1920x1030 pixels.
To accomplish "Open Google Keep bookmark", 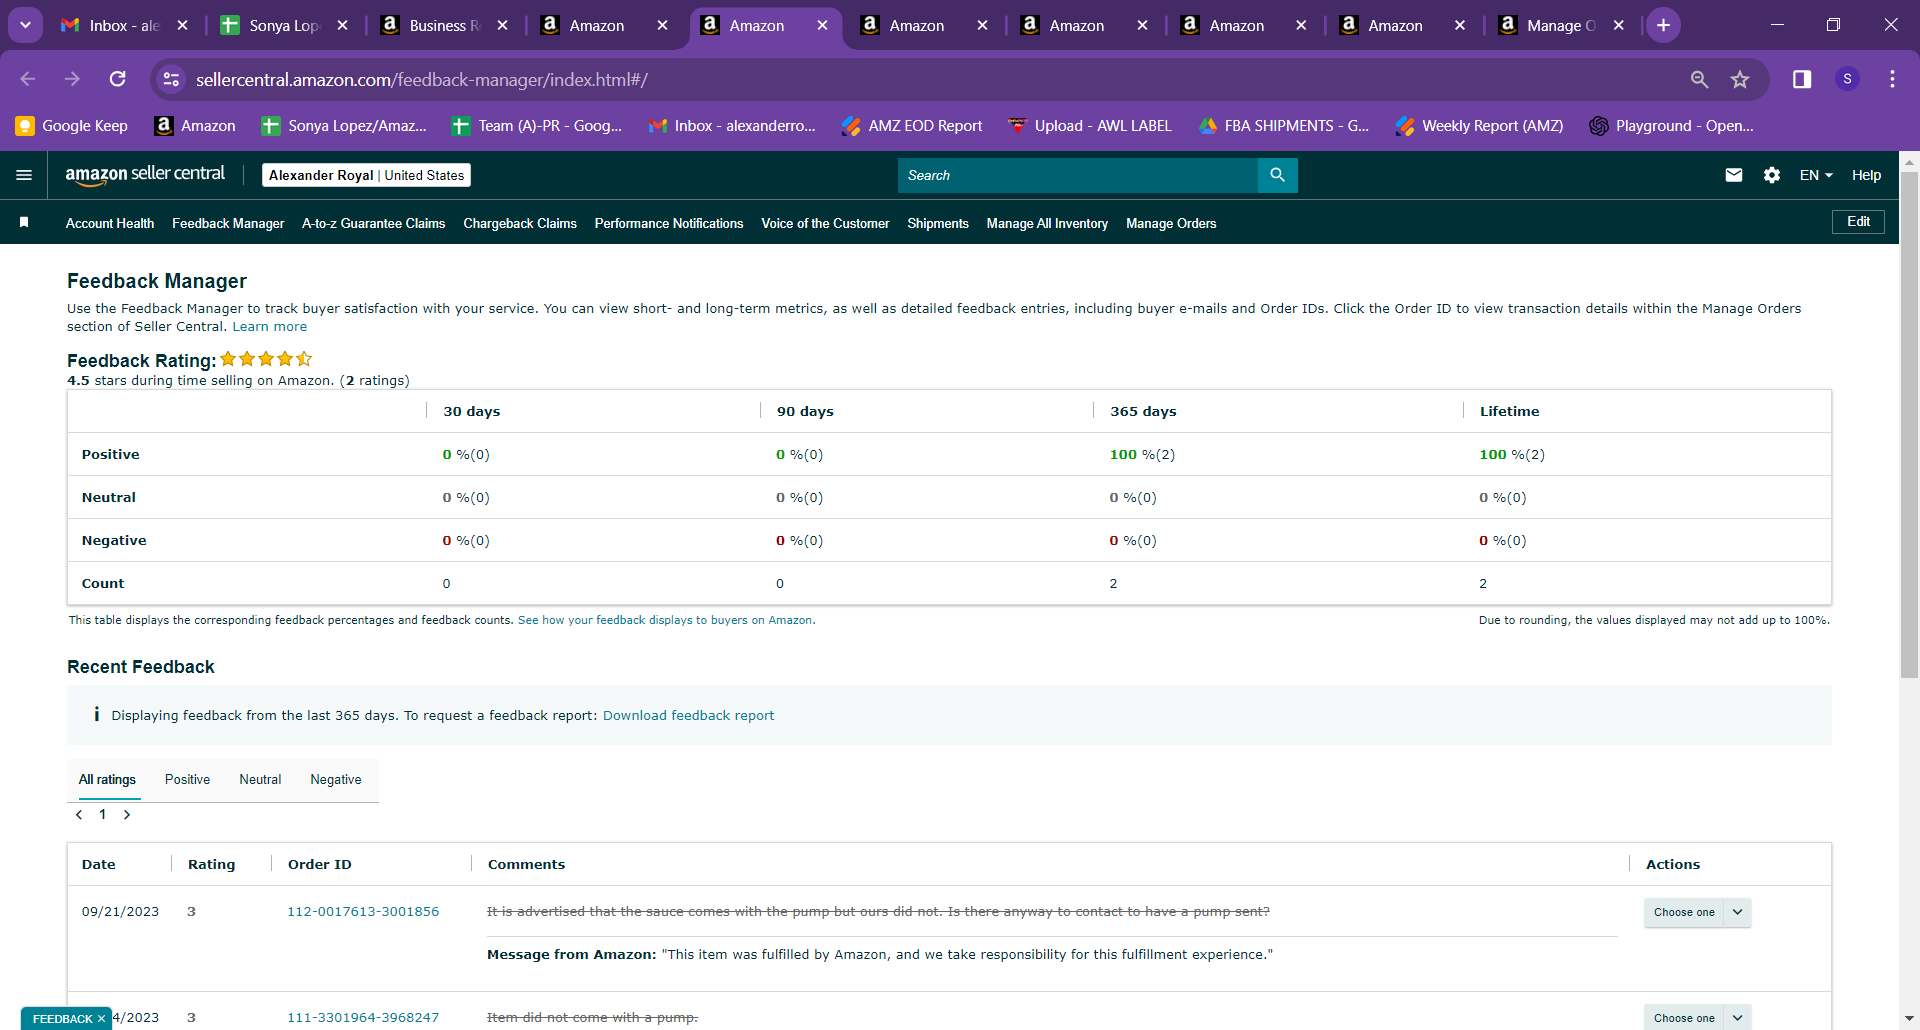I will click(72, 125).
